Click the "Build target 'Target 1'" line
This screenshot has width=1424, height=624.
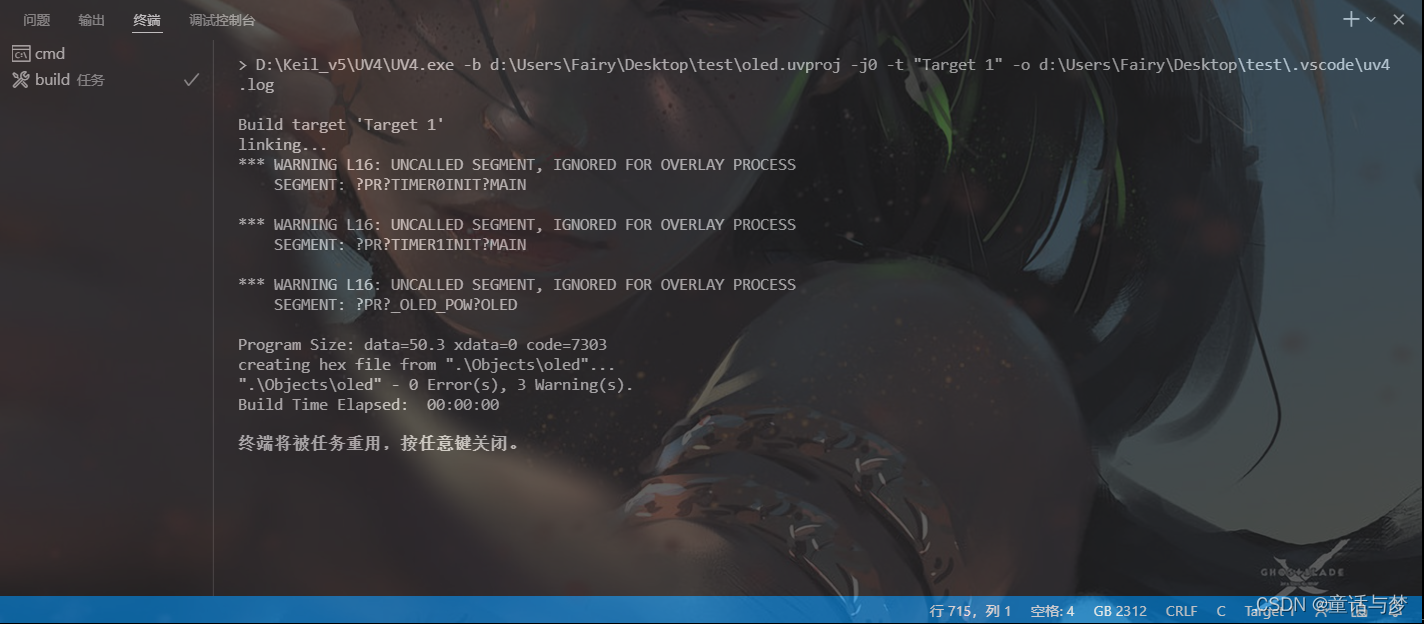[x=341, y=125]
